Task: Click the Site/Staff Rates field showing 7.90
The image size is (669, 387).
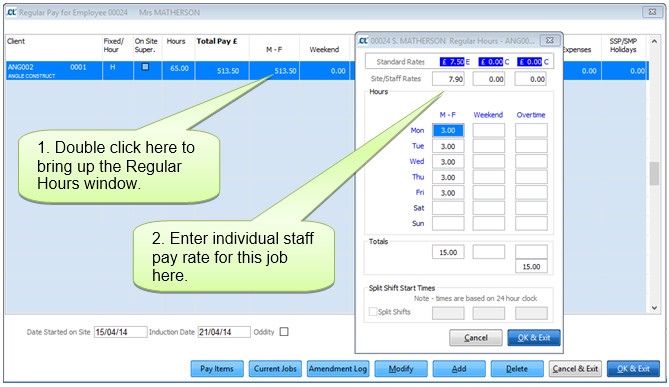Action: 448,79
